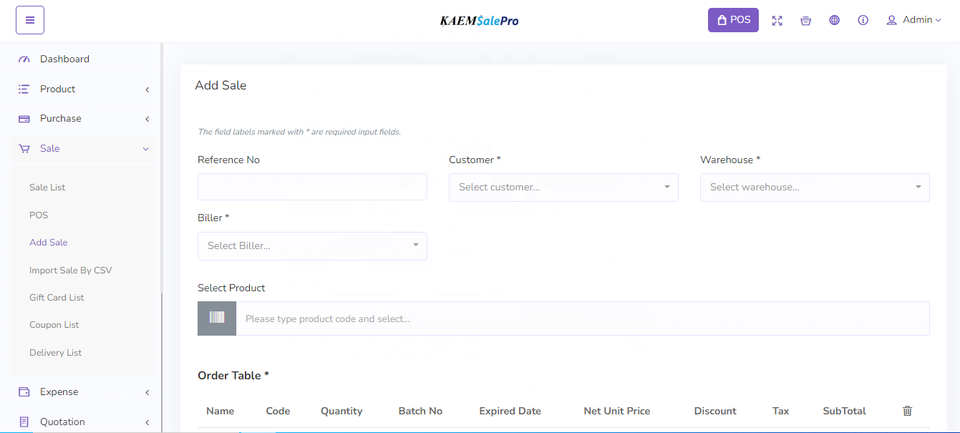
Task: Click the barcode icon beside product search
Action: point(217,318)
